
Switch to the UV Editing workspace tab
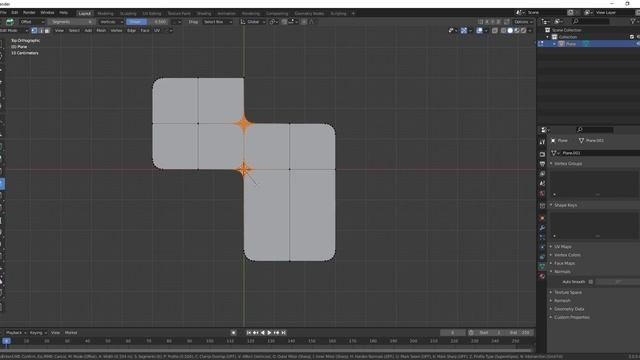(151, 13)
